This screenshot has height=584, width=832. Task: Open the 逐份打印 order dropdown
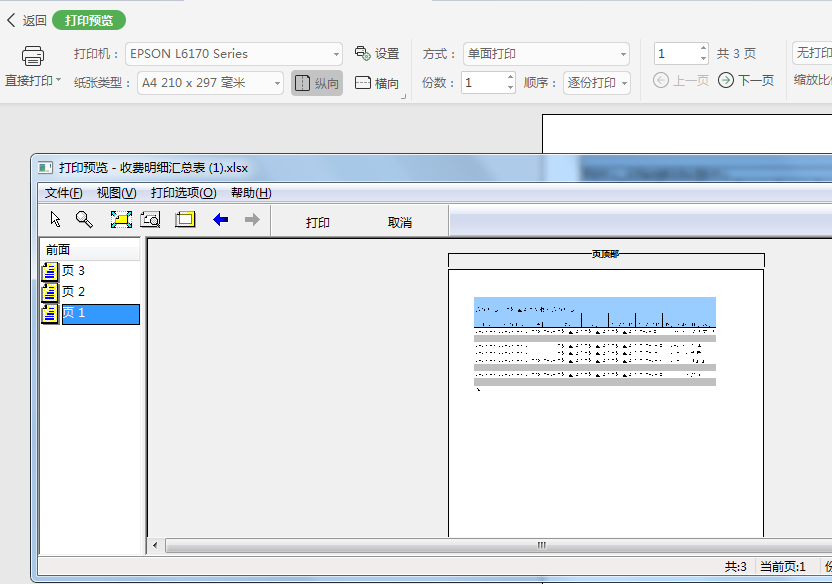tap(596, 83)
